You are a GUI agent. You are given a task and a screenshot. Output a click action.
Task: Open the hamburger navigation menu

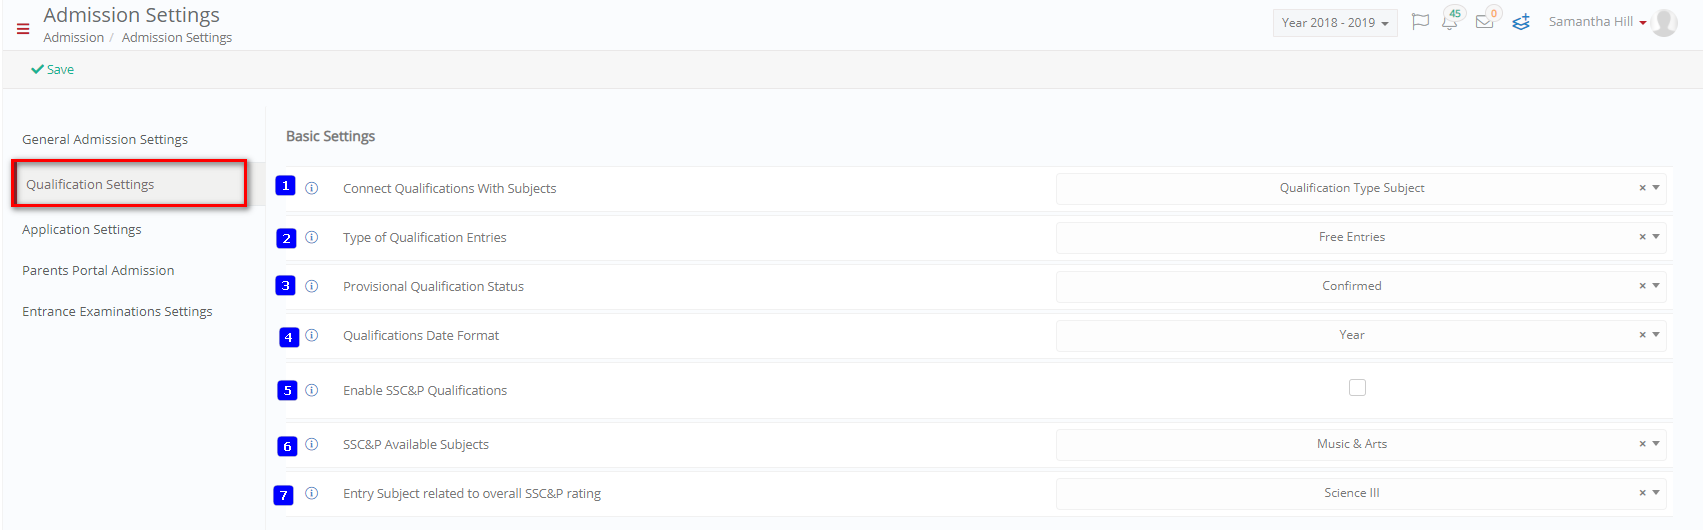click(x=23, y=29)
